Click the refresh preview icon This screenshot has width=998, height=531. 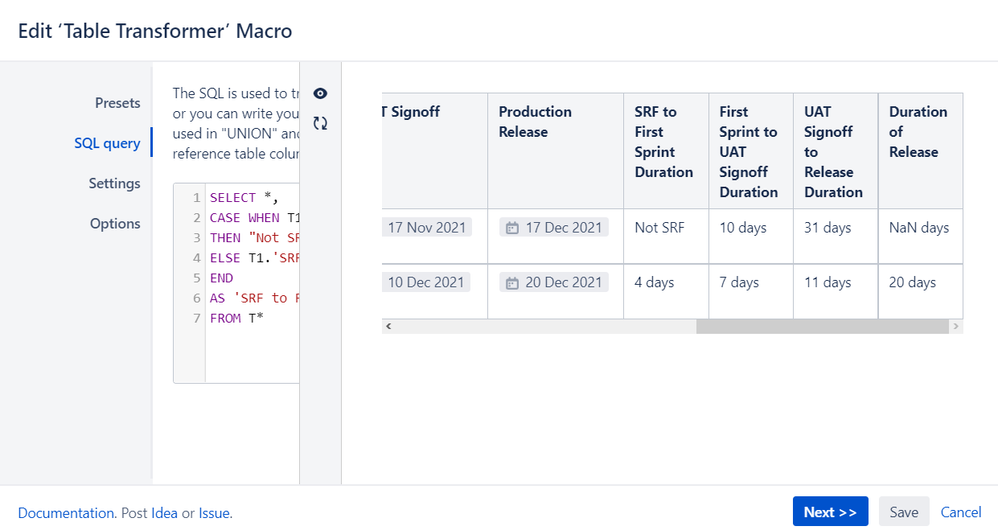tap(320, 123)
